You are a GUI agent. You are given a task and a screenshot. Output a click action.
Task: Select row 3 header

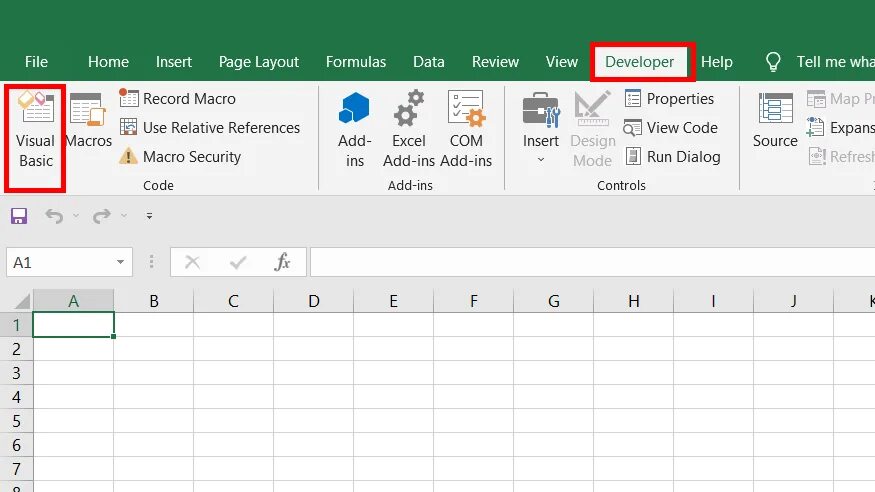16,373
